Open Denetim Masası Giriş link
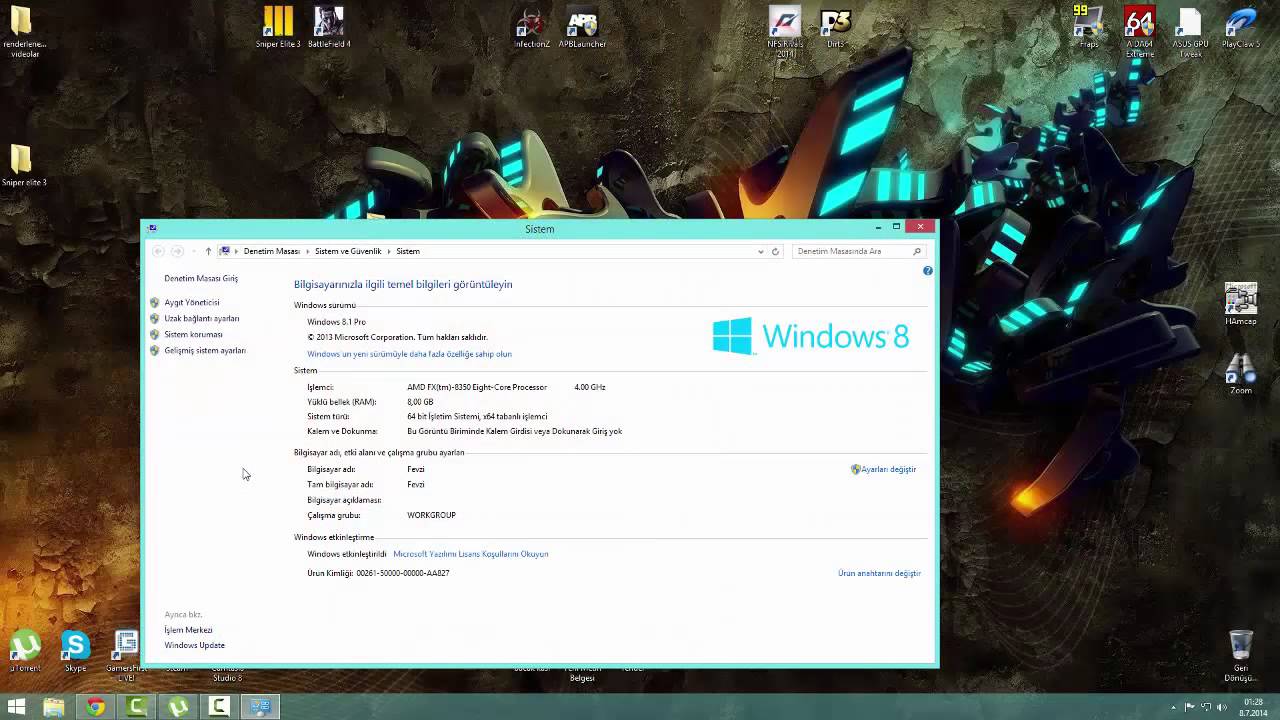 (x=201, y=278)
